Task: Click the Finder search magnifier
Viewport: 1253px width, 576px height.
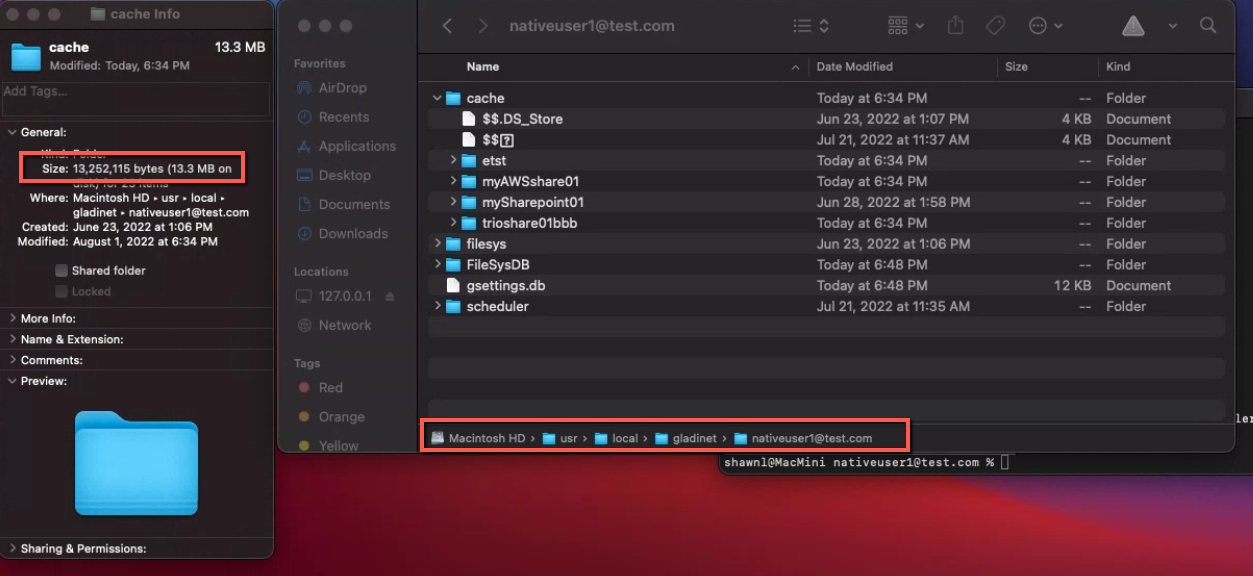Action: point(1208,26)
